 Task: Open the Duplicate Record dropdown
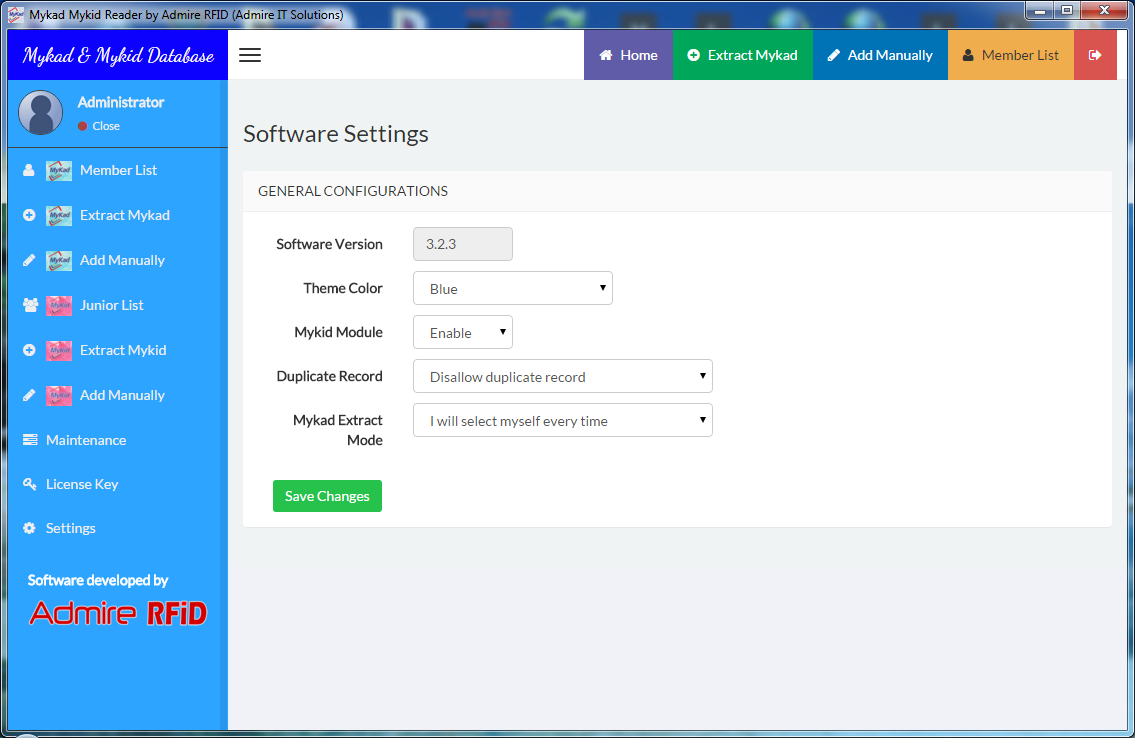coord(562,377)
